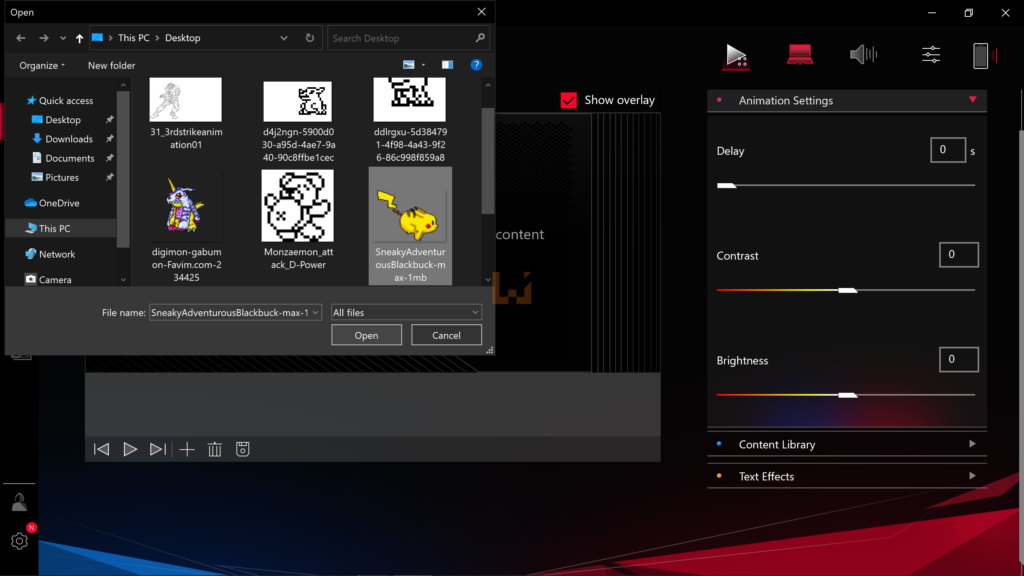Screen dimensions: 1024x576
Task: Click the Contrast value input box
Action: (x=959, y=255)
